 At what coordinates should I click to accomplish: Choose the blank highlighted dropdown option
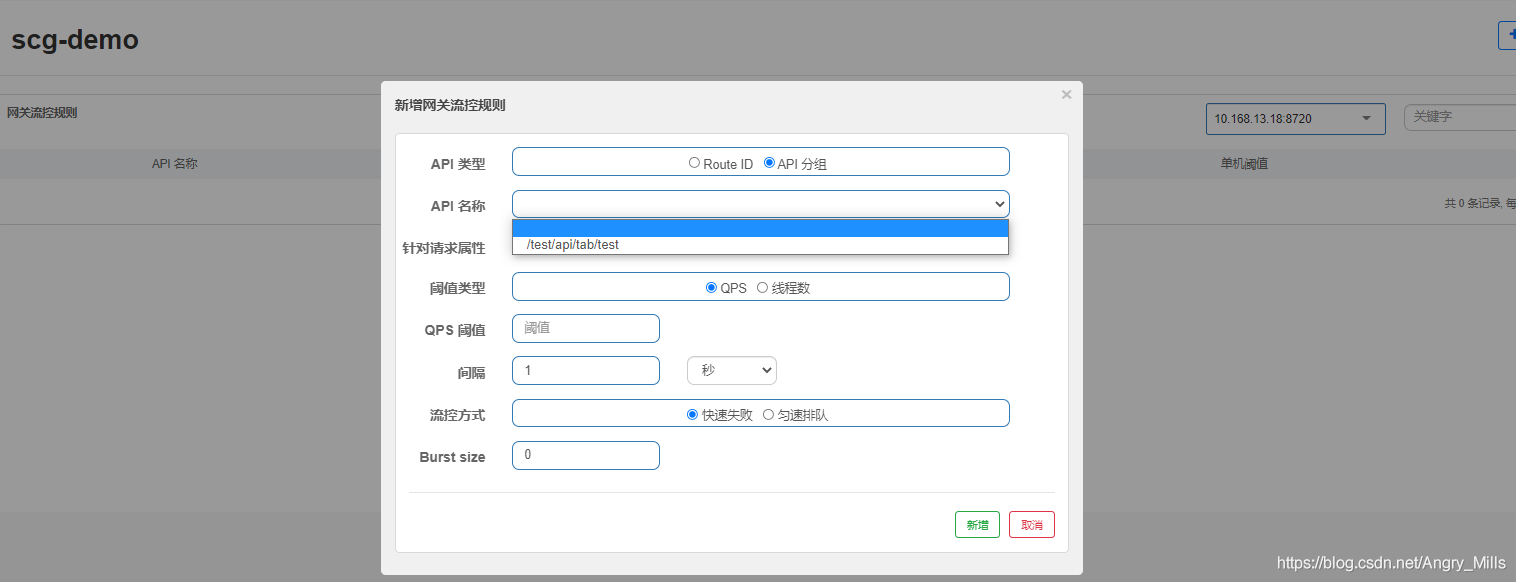760,228
